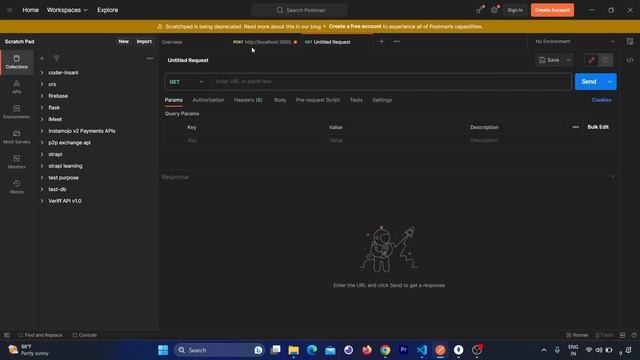Expand the strapi learning collection

coord(42,166)
